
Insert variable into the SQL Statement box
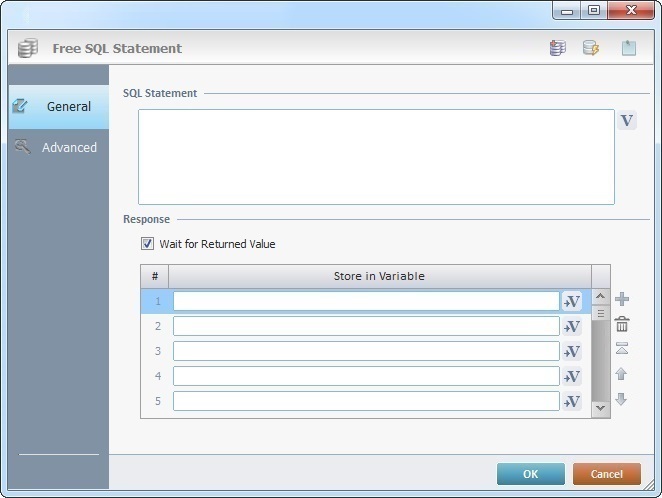coord(627,121)
